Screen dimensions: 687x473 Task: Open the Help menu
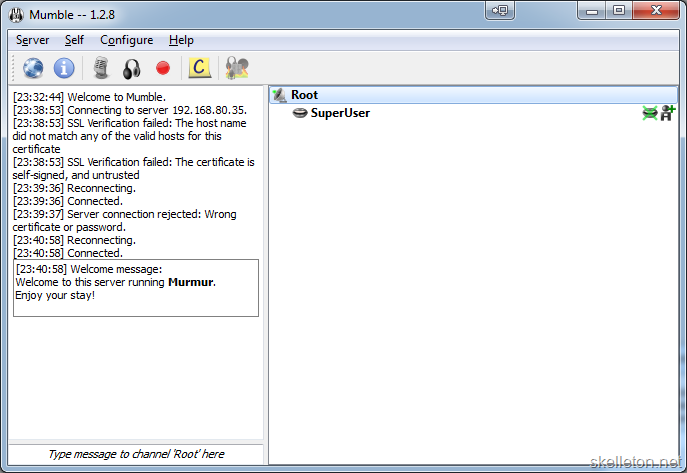[181, 40]
